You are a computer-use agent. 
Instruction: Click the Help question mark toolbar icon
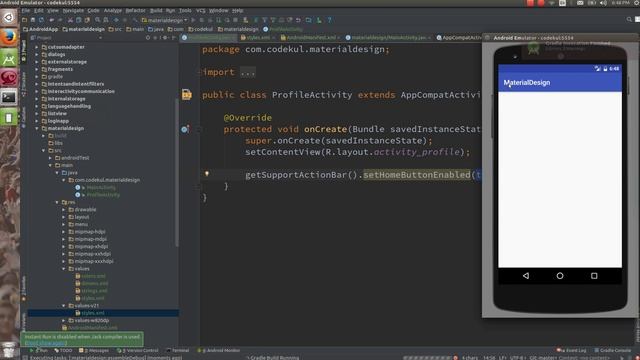tap(329, 20)
